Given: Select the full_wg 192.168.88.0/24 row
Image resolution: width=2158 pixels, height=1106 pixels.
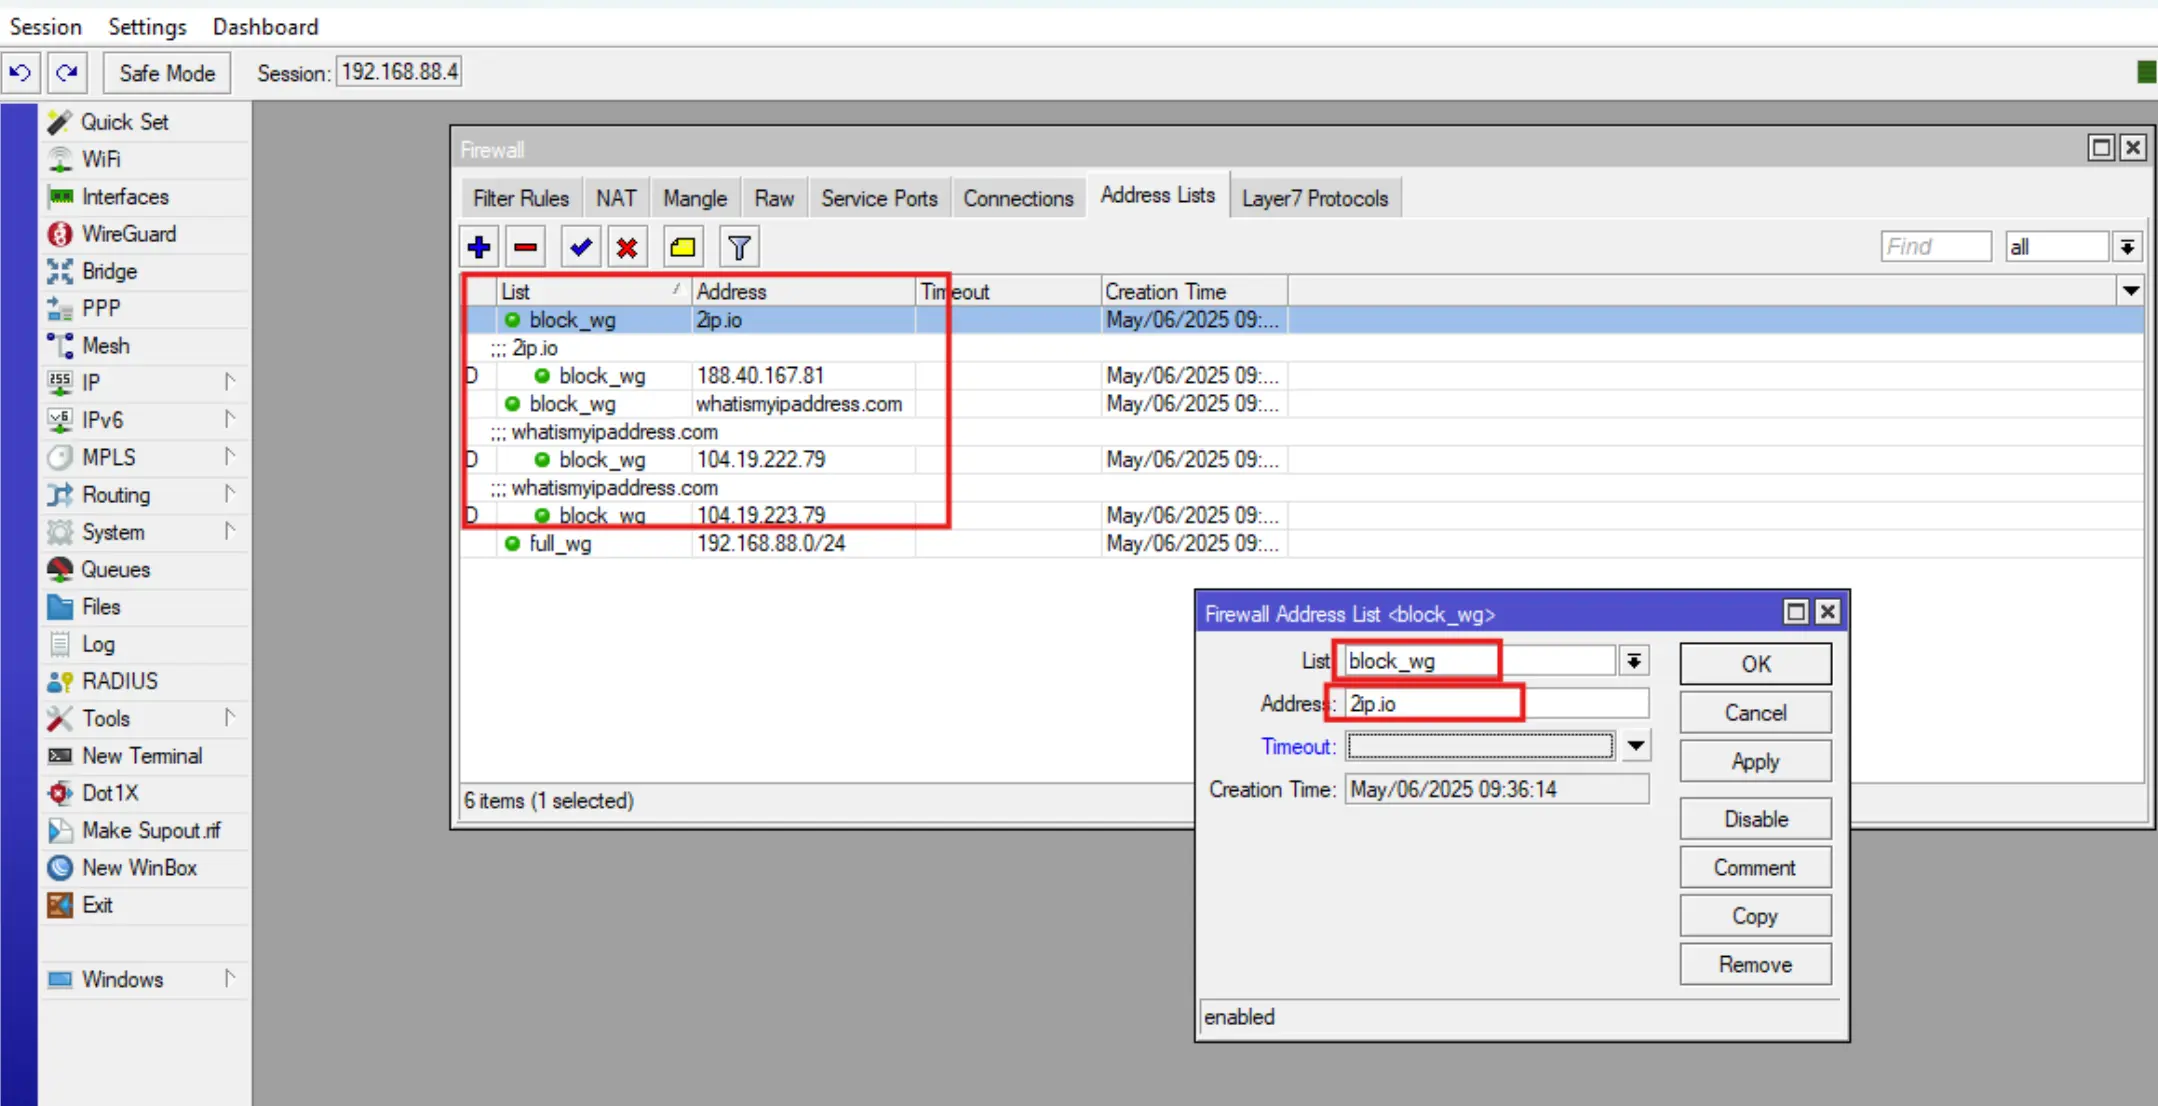Looking at the screenshot, I should (1302, 544).
